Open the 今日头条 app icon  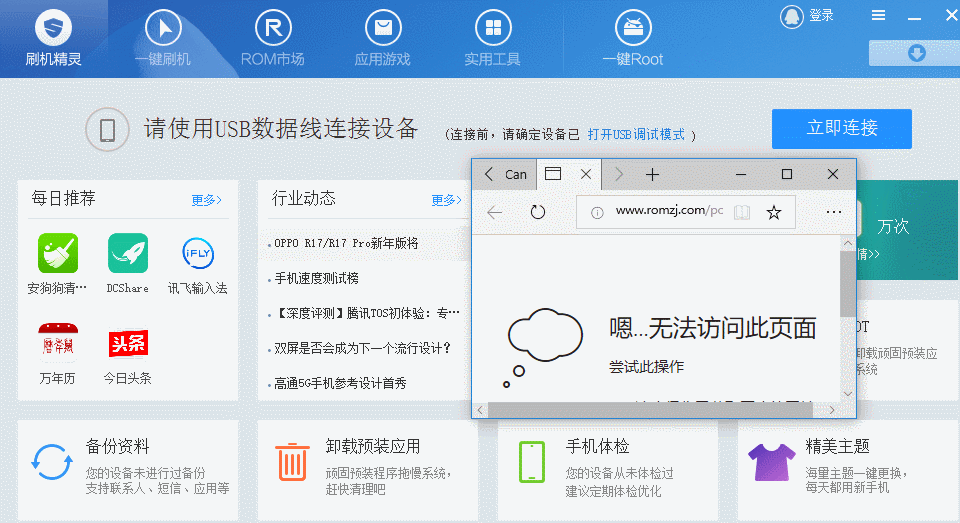128,344
